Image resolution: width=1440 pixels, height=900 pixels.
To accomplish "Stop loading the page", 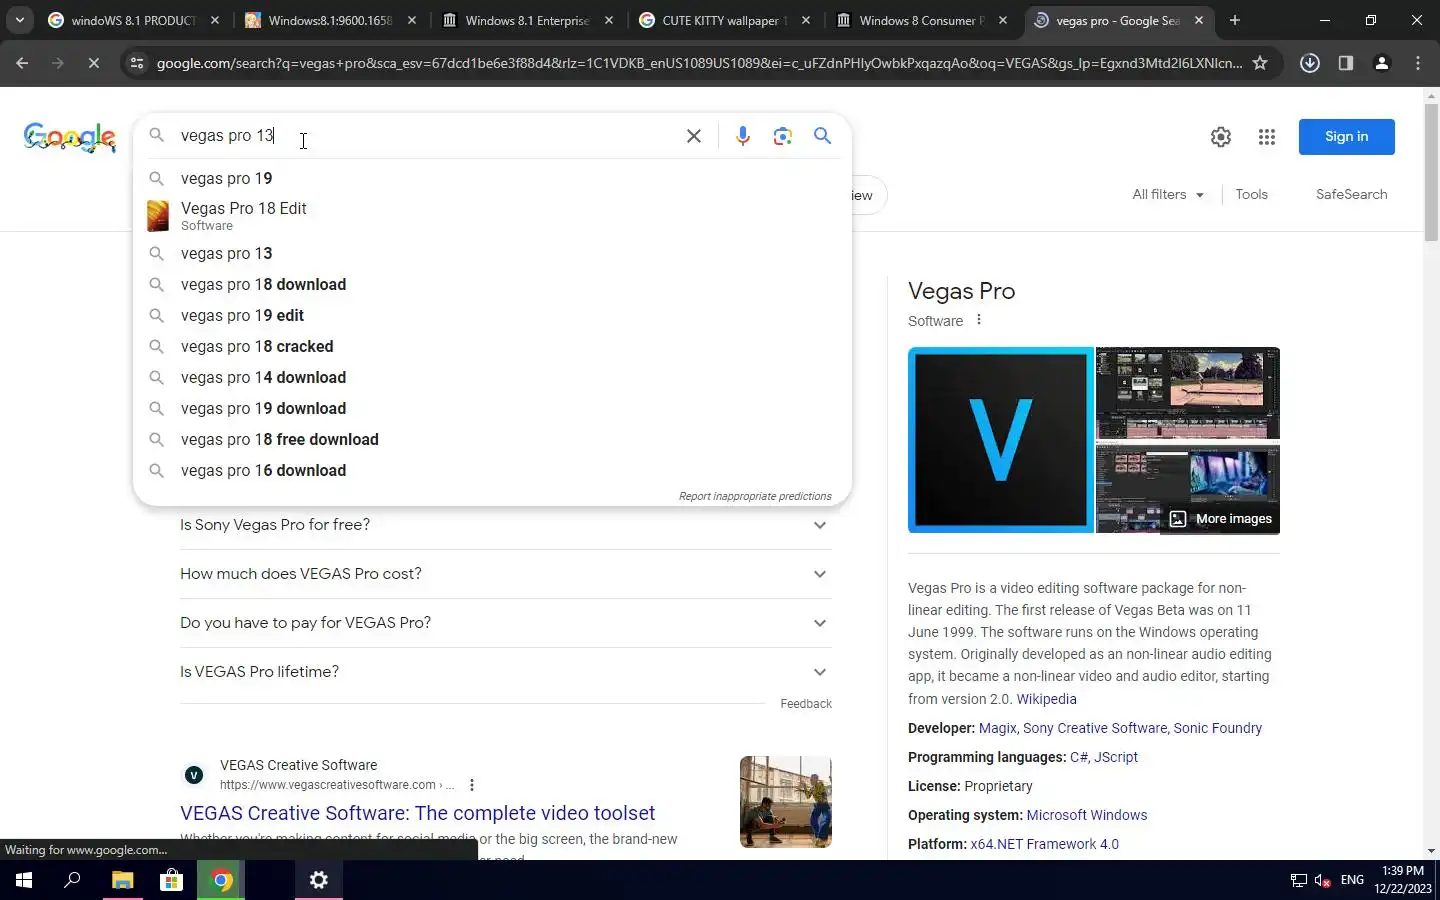I will [93, 63].
